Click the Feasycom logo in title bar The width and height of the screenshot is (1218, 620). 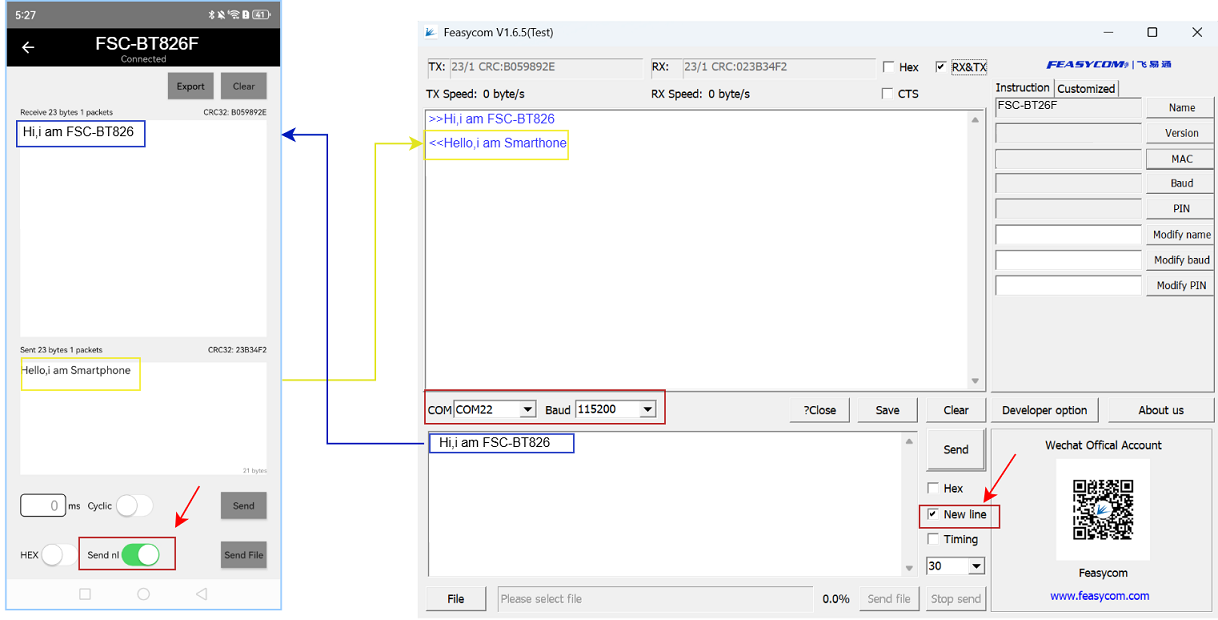click(x=430, y=32)
